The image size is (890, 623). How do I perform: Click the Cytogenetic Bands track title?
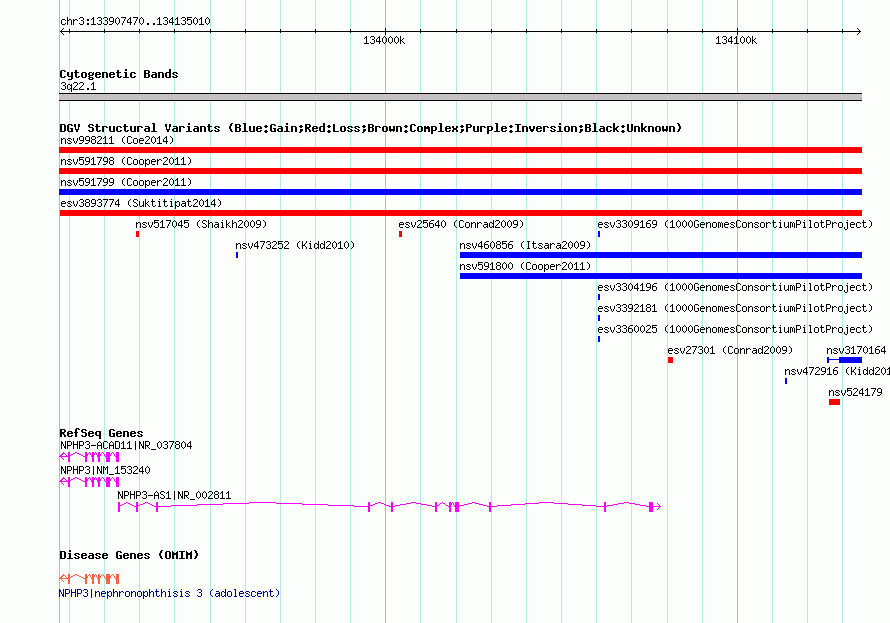click(x=119, y=74)
